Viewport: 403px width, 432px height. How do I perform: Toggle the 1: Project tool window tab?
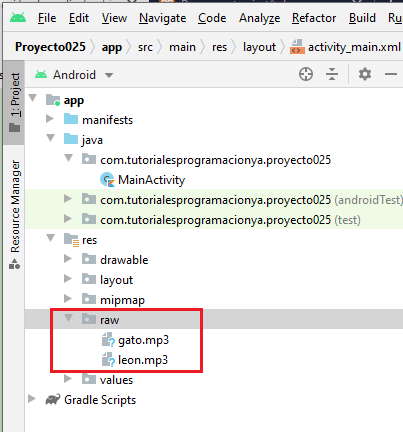15,102
